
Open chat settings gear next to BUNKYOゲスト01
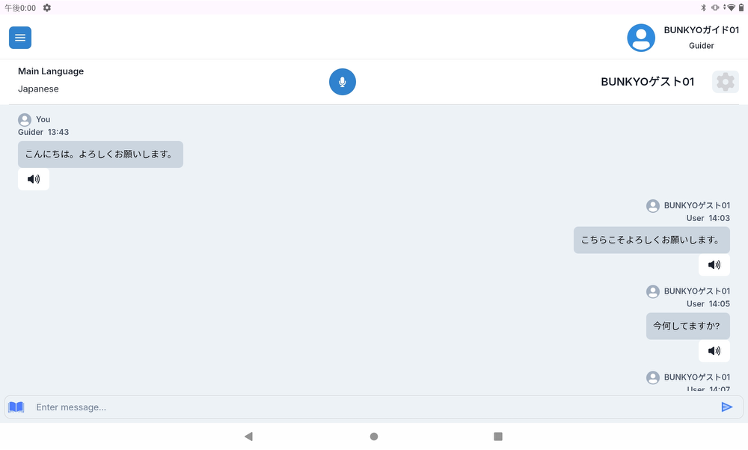tap(725, 82)
